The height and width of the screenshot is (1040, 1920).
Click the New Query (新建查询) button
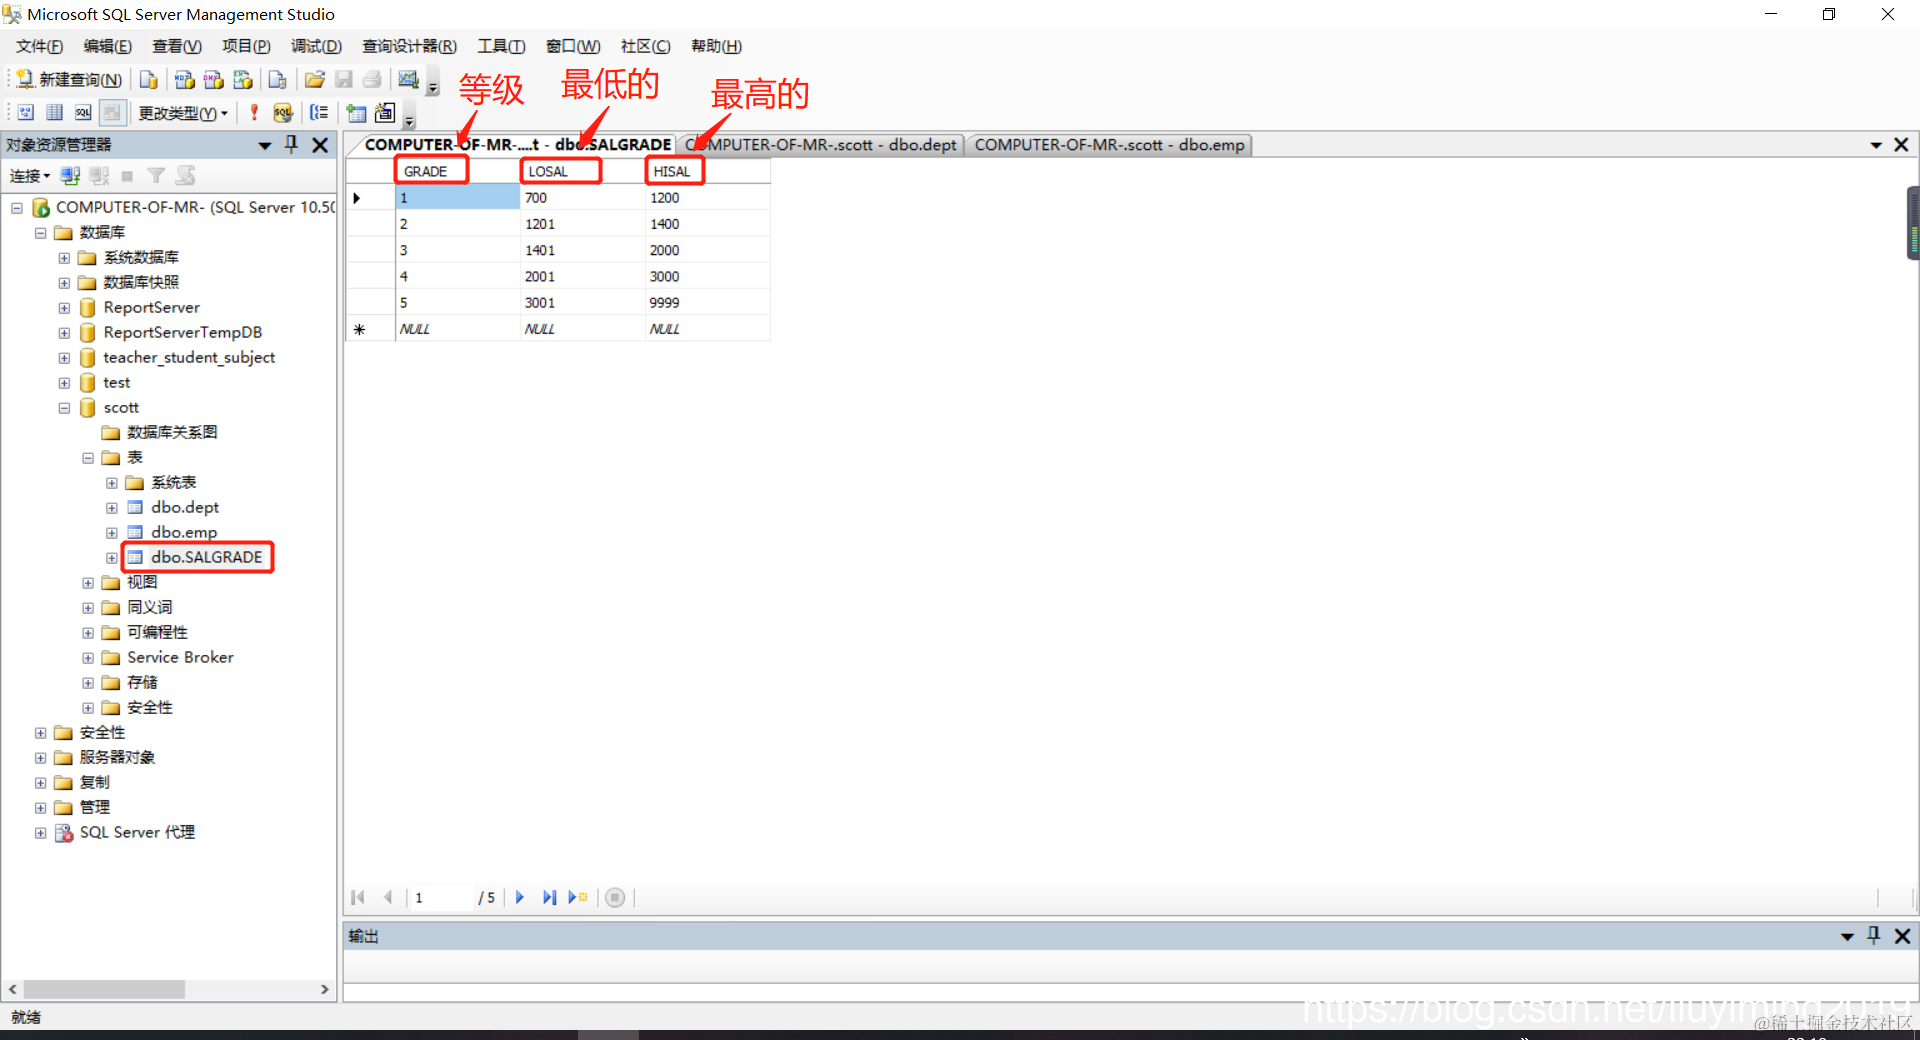coord(69,80)
